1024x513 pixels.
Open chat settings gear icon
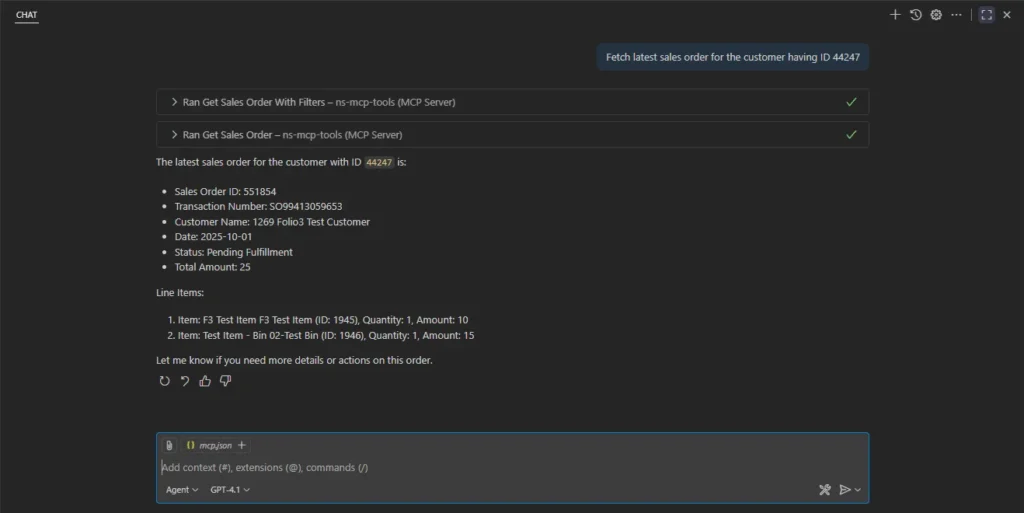click(936, 14)
